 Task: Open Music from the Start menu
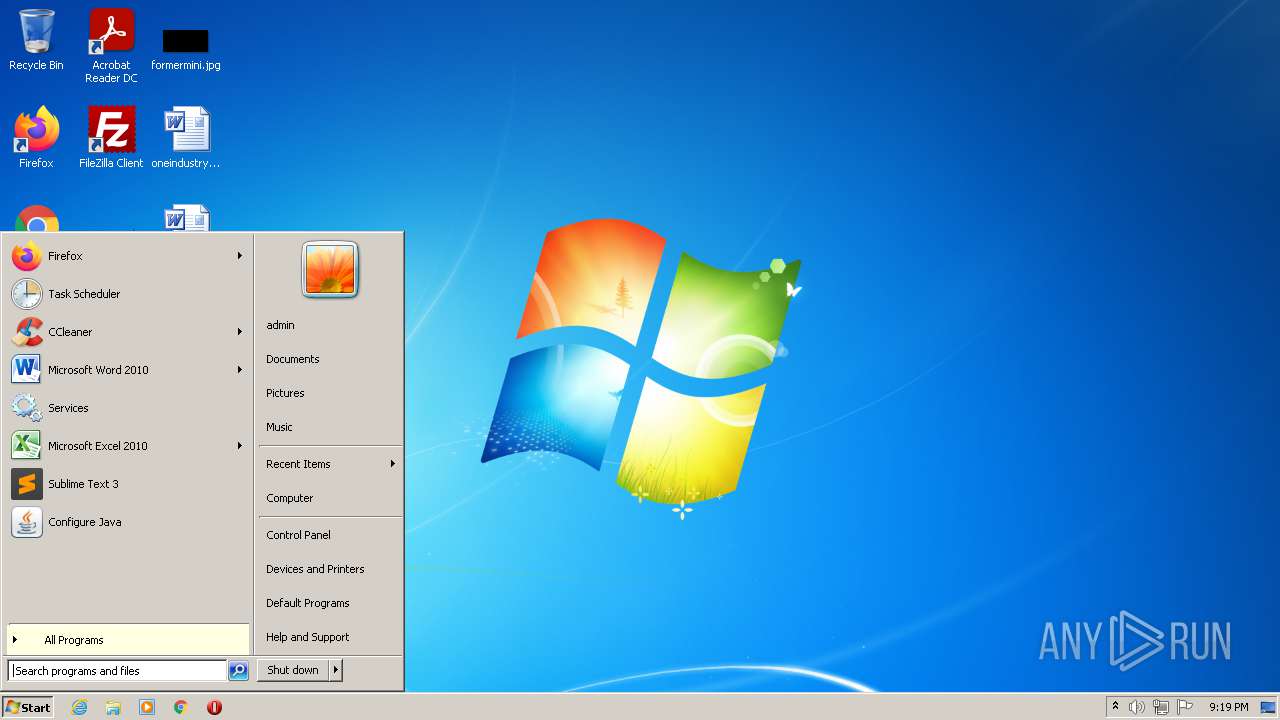[x=330, y=427]
